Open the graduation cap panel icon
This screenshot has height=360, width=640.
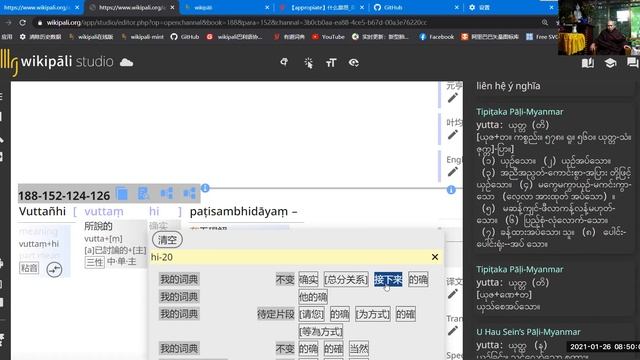tap(610, 63)
